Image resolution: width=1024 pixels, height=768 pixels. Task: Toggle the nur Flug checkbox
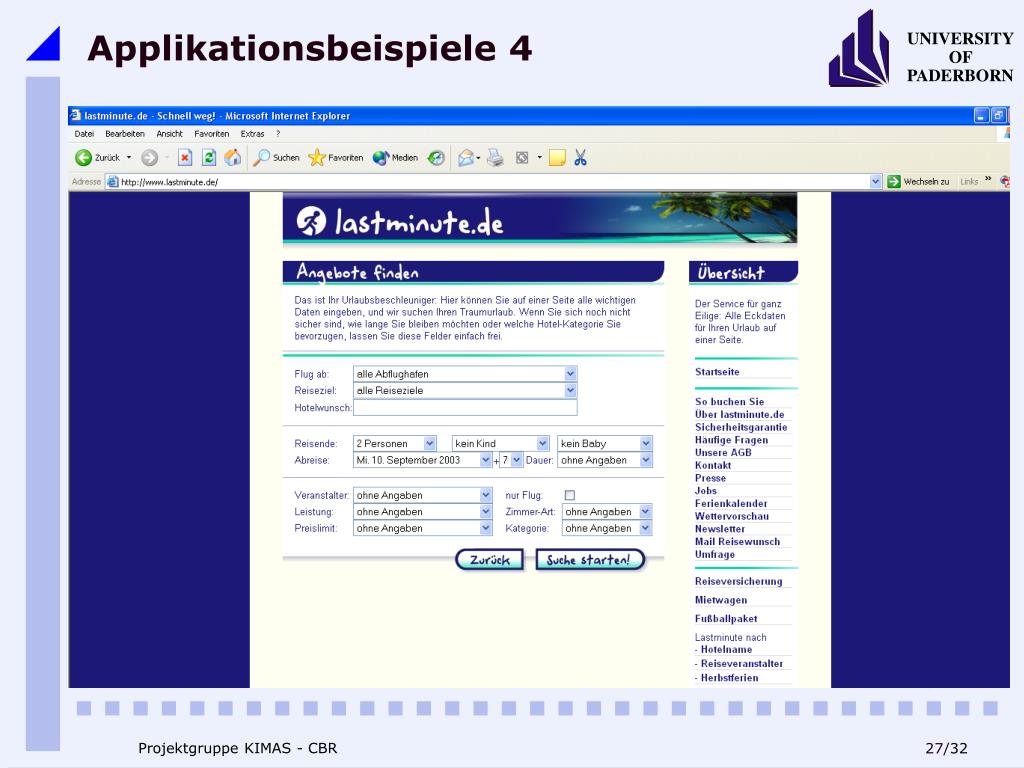569,495
